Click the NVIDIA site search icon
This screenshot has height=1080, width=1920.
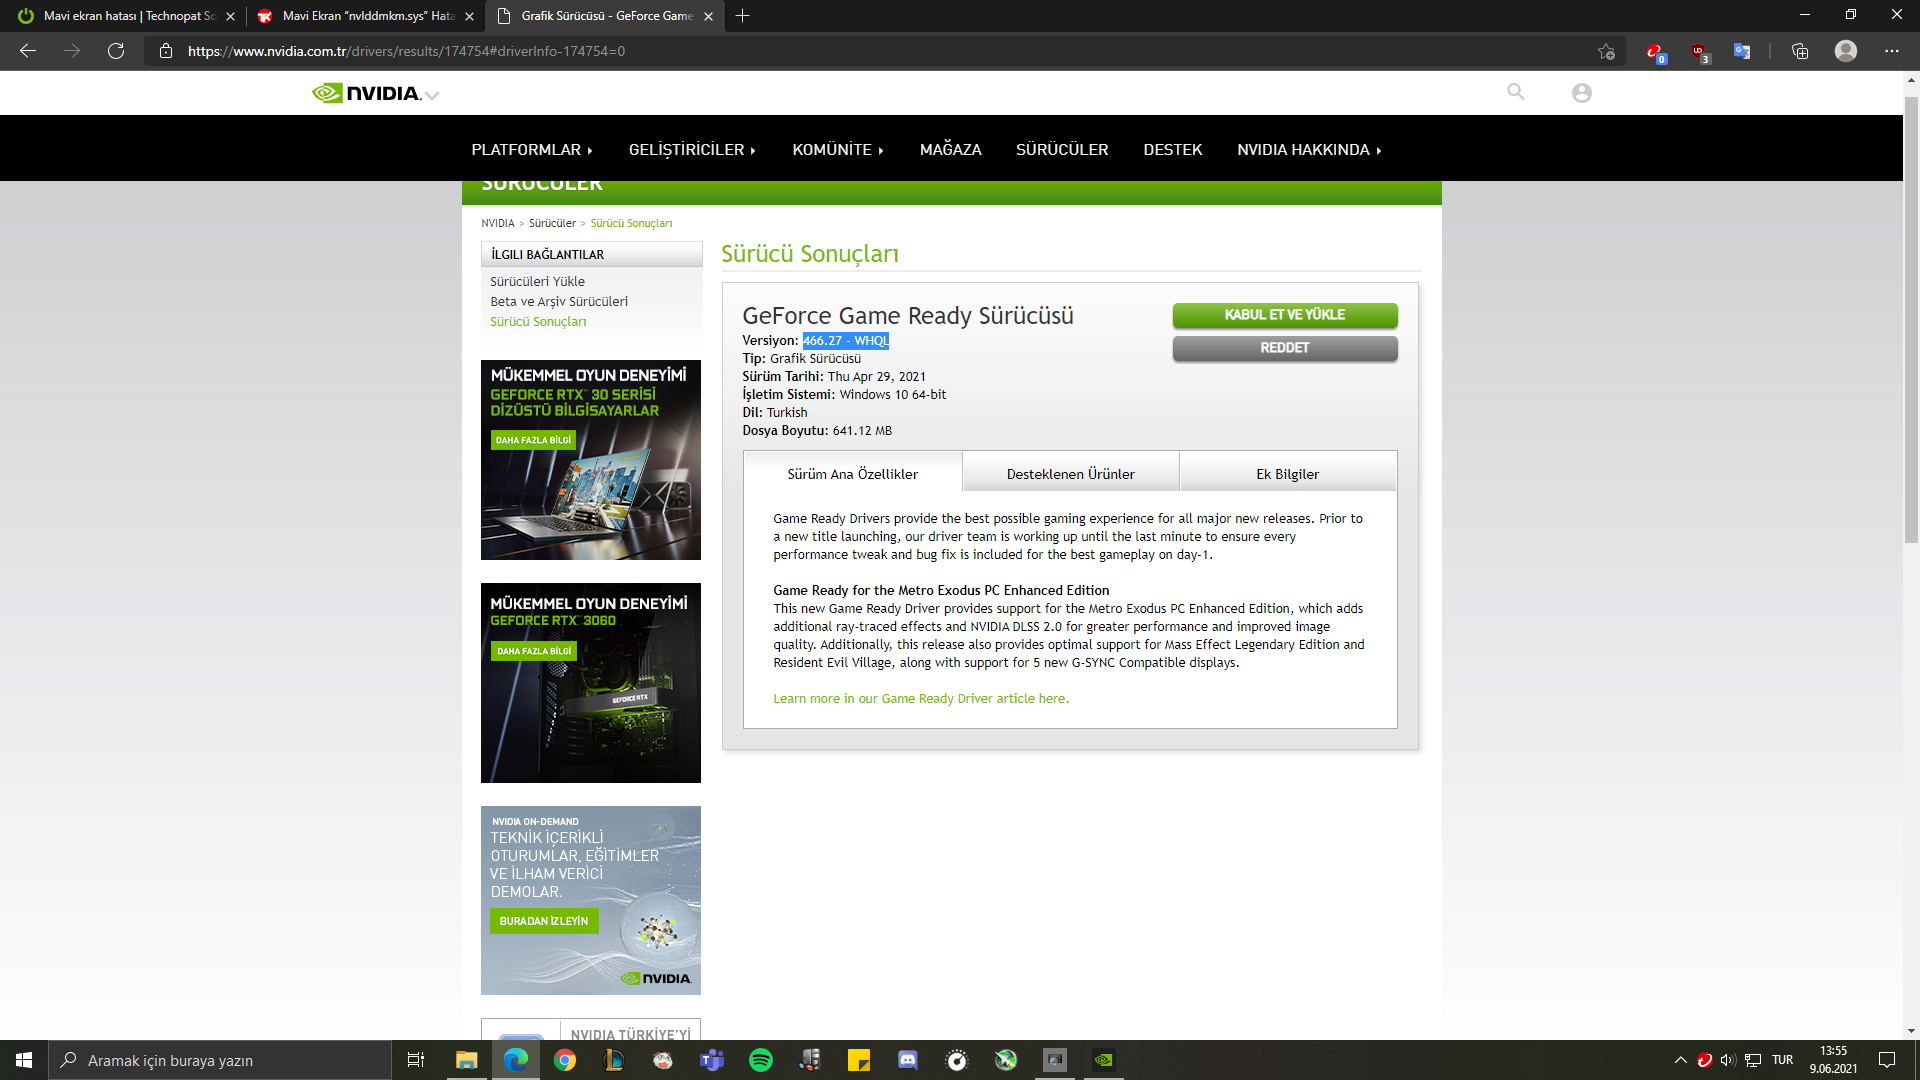[1516, 92]
